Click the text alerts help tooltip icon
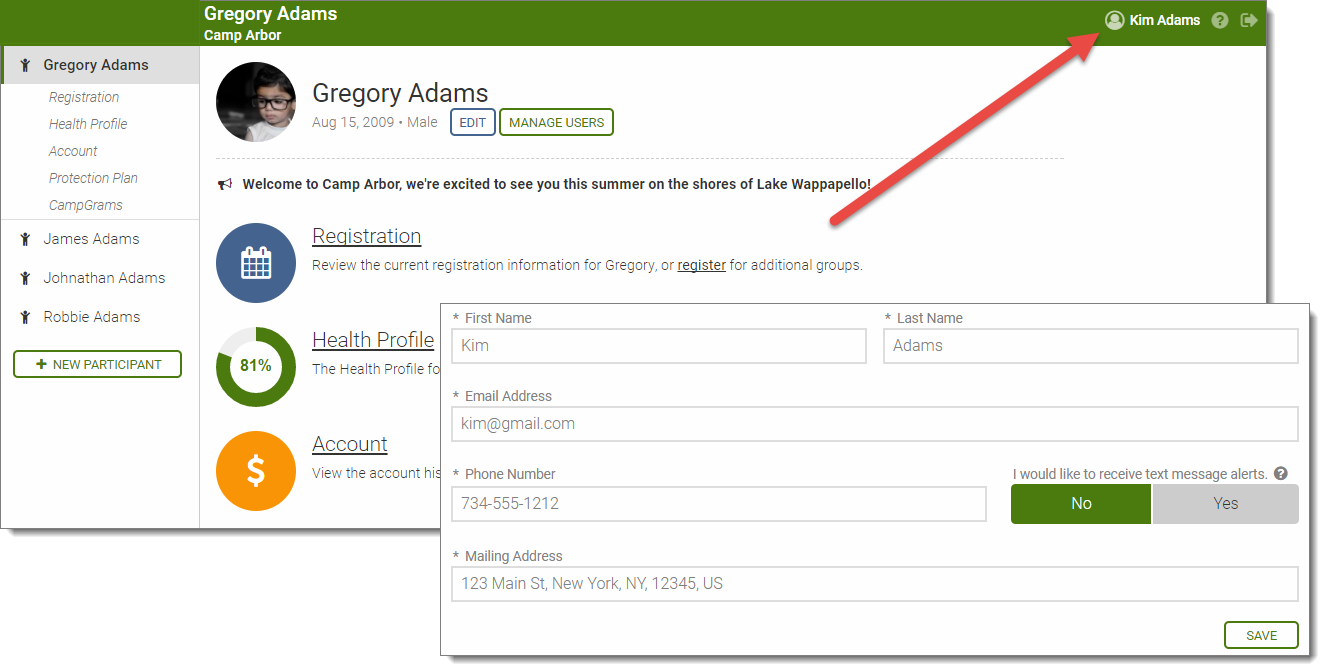Screen dimensions: 1325x669 (1281, 474)
